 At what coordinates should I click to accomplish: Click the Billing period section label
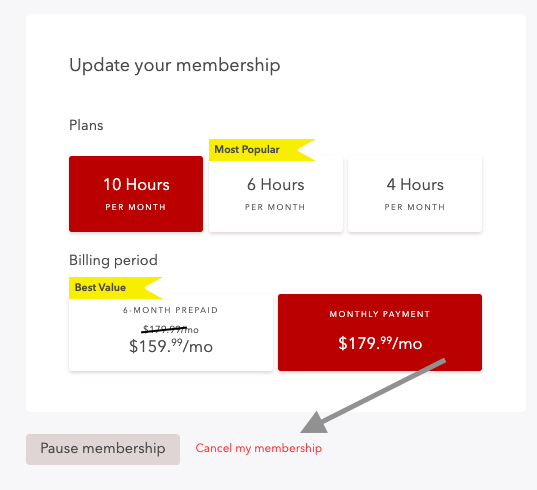(113, 260)
